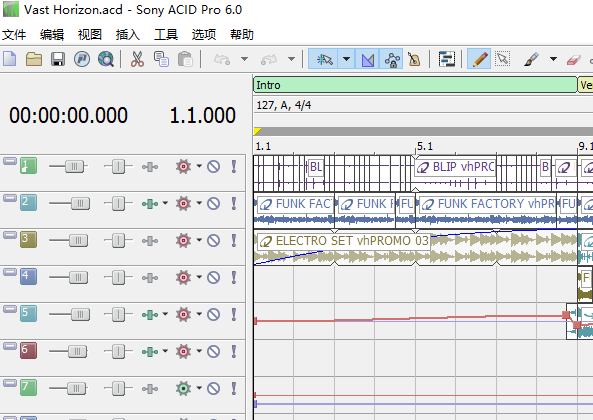This screenshot has width=593, height=420.
Task: Open track 1 FX gear icon
Action: 183,166
